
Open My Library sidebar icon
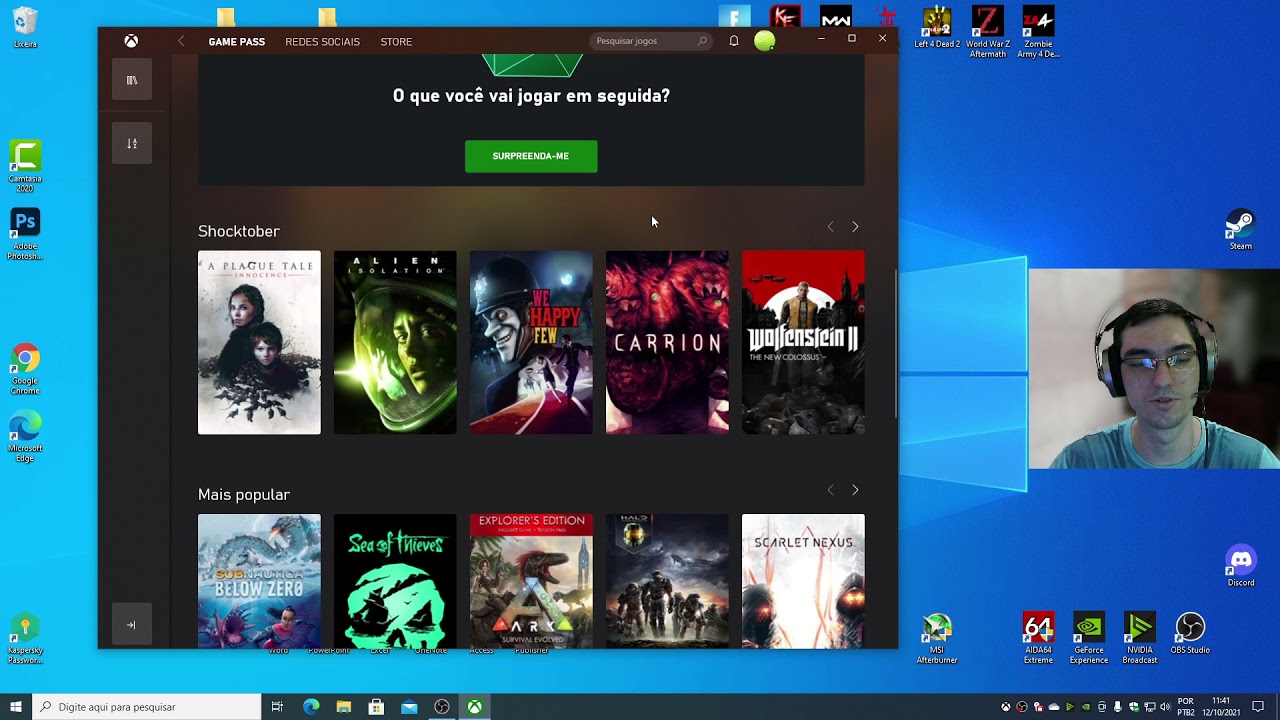click(x=132, y=80)
